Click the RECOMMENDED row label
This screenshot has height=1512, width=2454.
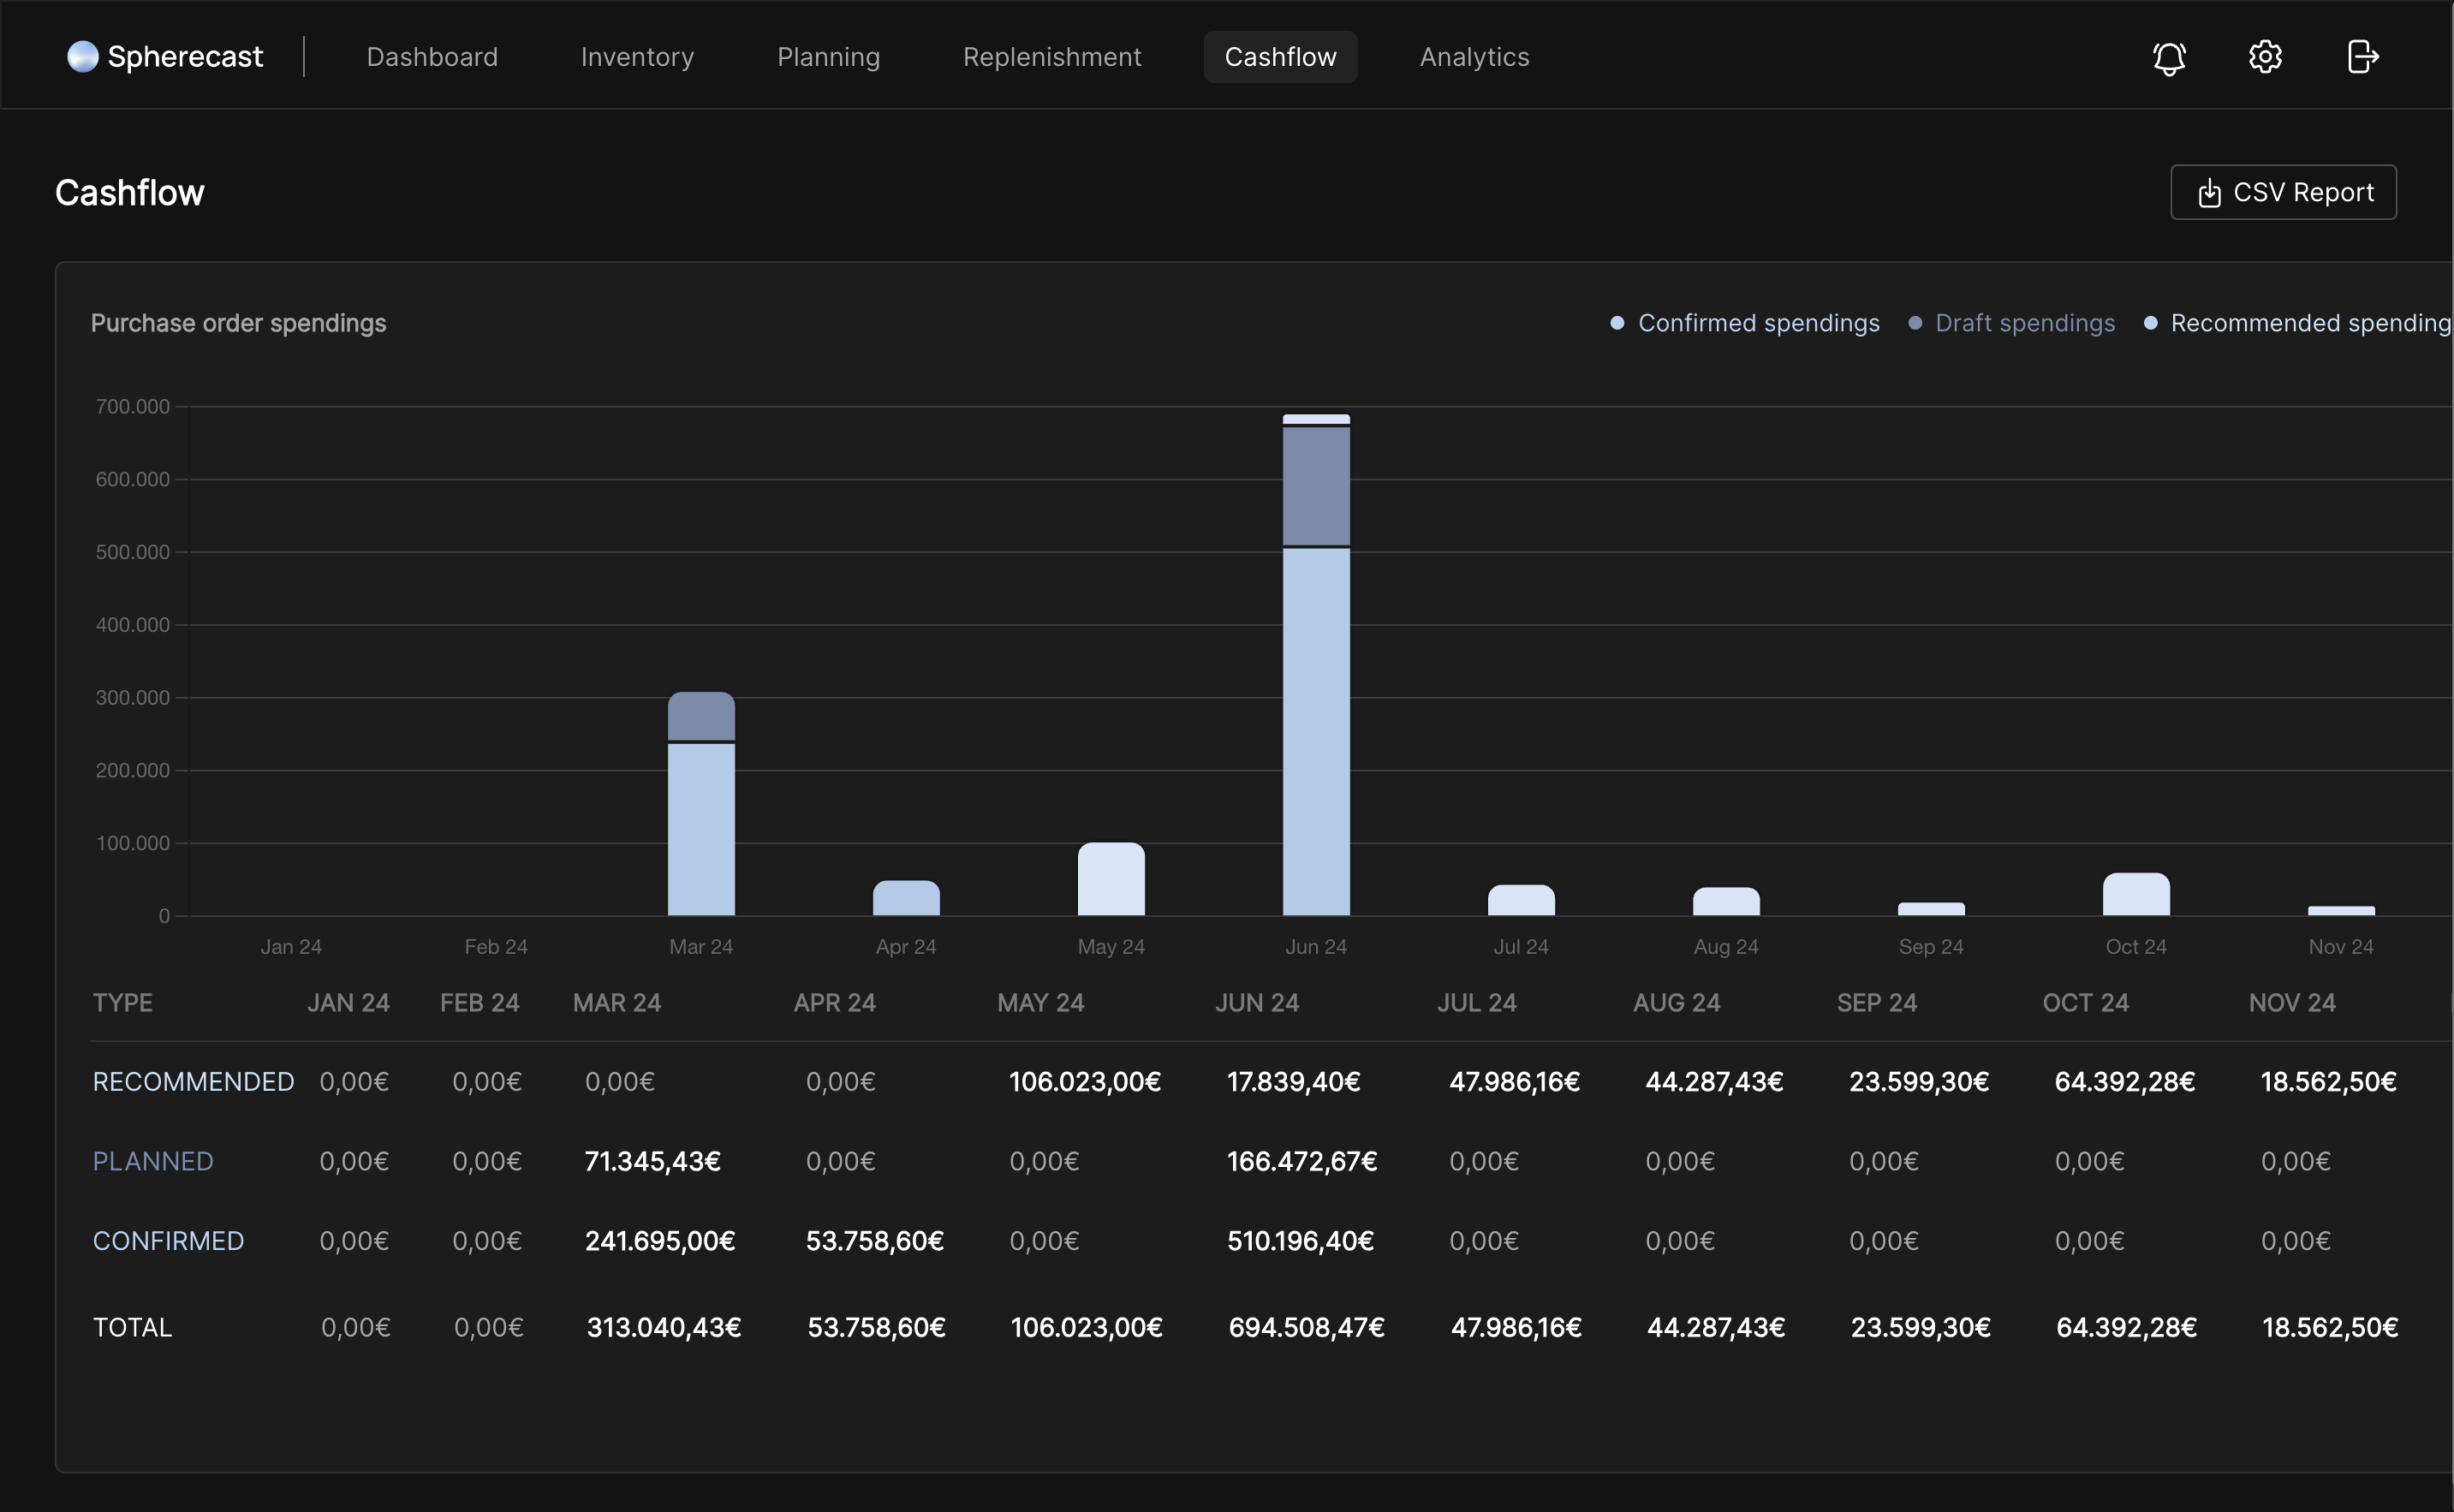pyautogui.click(x=193, y=1081)
